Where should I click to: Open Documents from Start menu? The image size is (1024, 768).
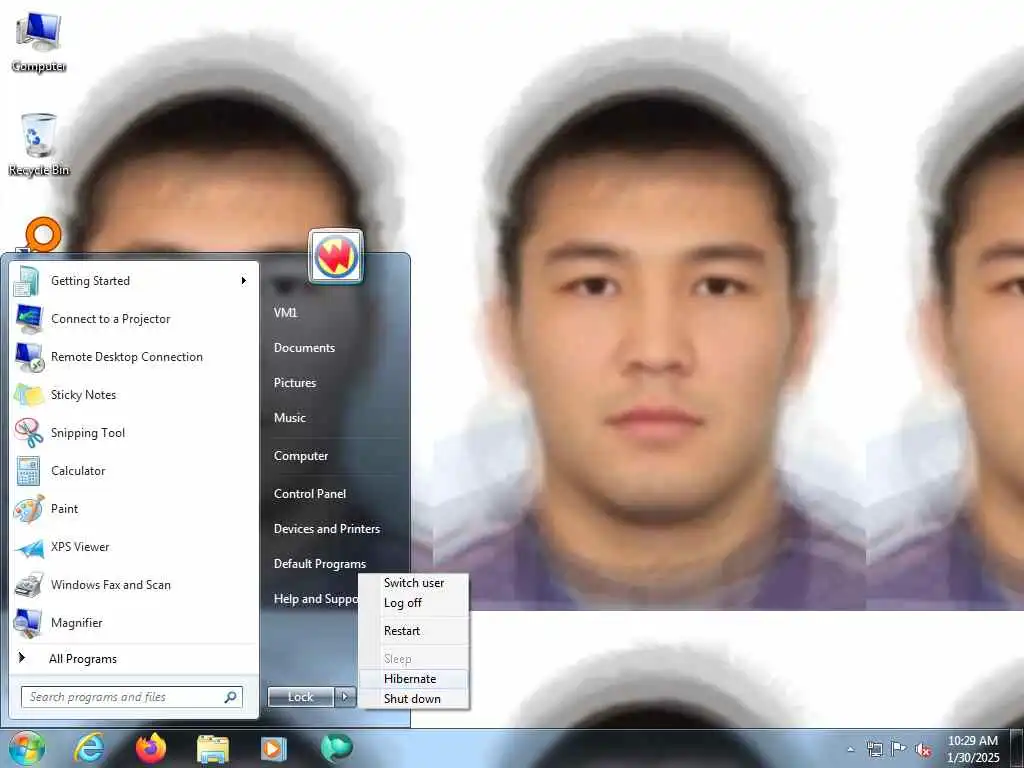(304, 348)
